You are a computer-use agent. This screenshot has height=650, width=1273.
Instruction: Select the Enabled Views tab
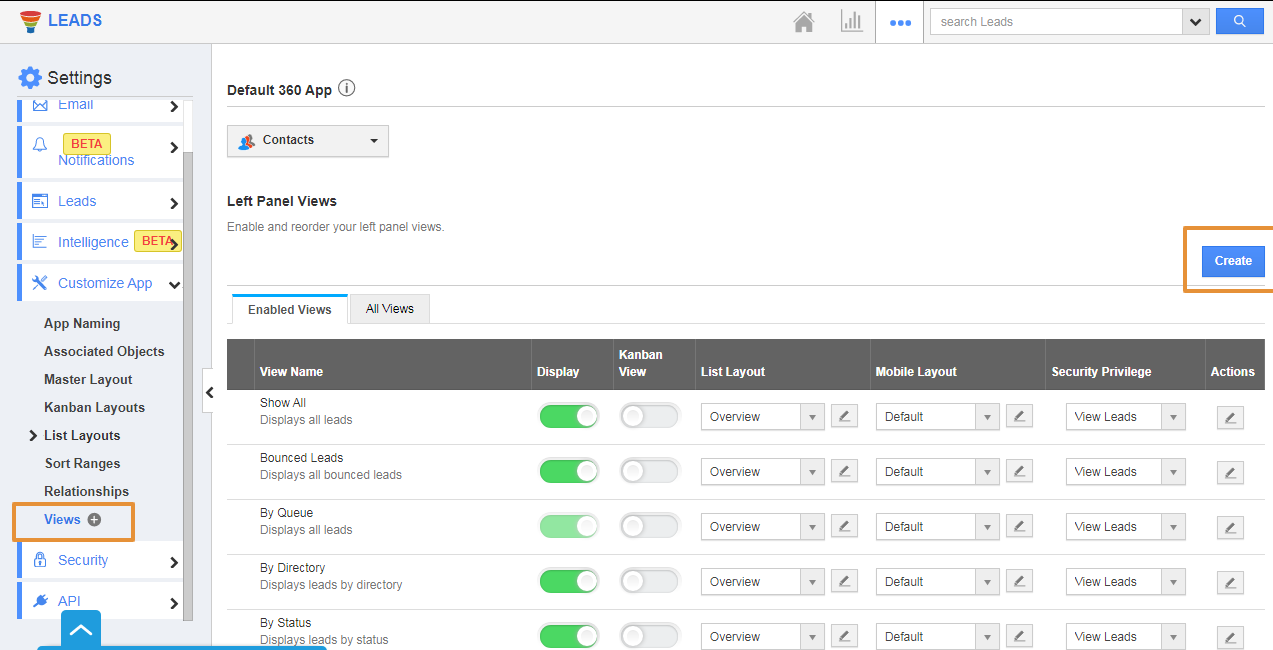(289, 310)
